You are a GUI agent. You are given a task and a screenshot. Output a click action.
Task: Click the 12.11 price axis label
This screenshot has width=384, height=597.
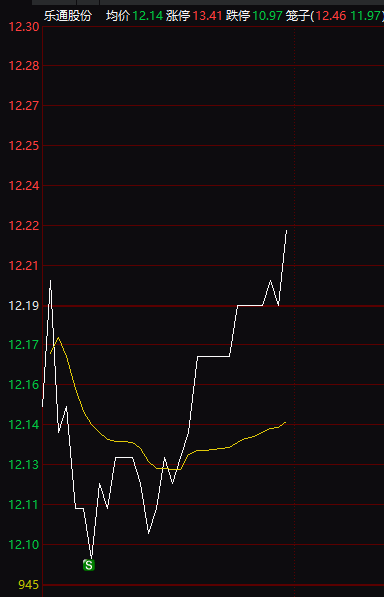[24, 504]
